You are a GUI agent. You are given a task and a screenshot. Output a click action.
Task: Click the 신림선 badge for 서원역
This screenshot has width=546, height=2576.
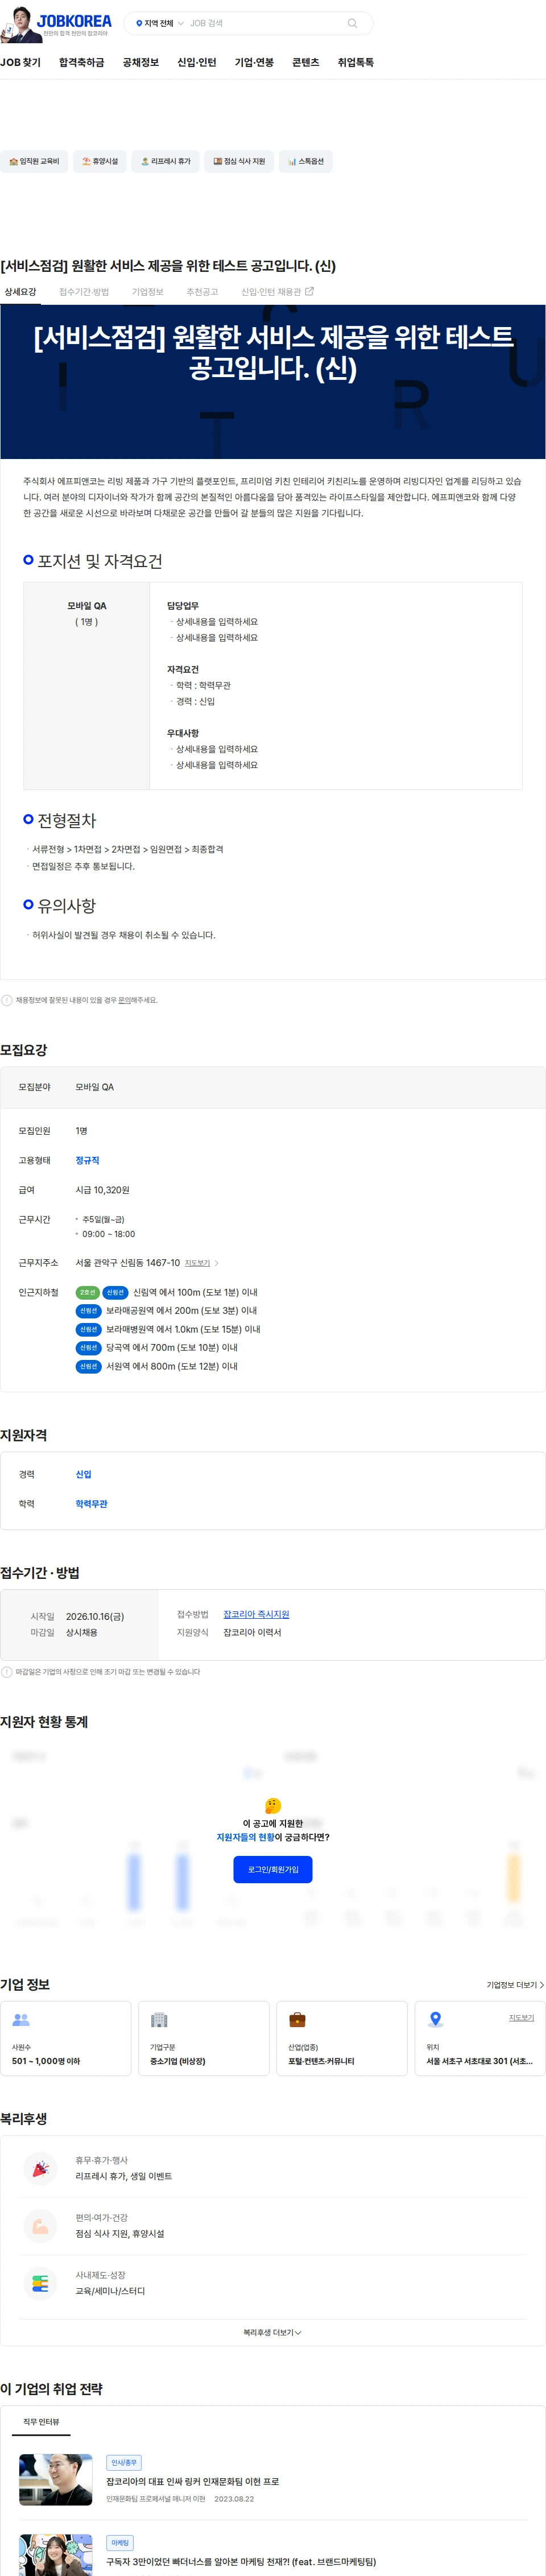coord(89,1366)
